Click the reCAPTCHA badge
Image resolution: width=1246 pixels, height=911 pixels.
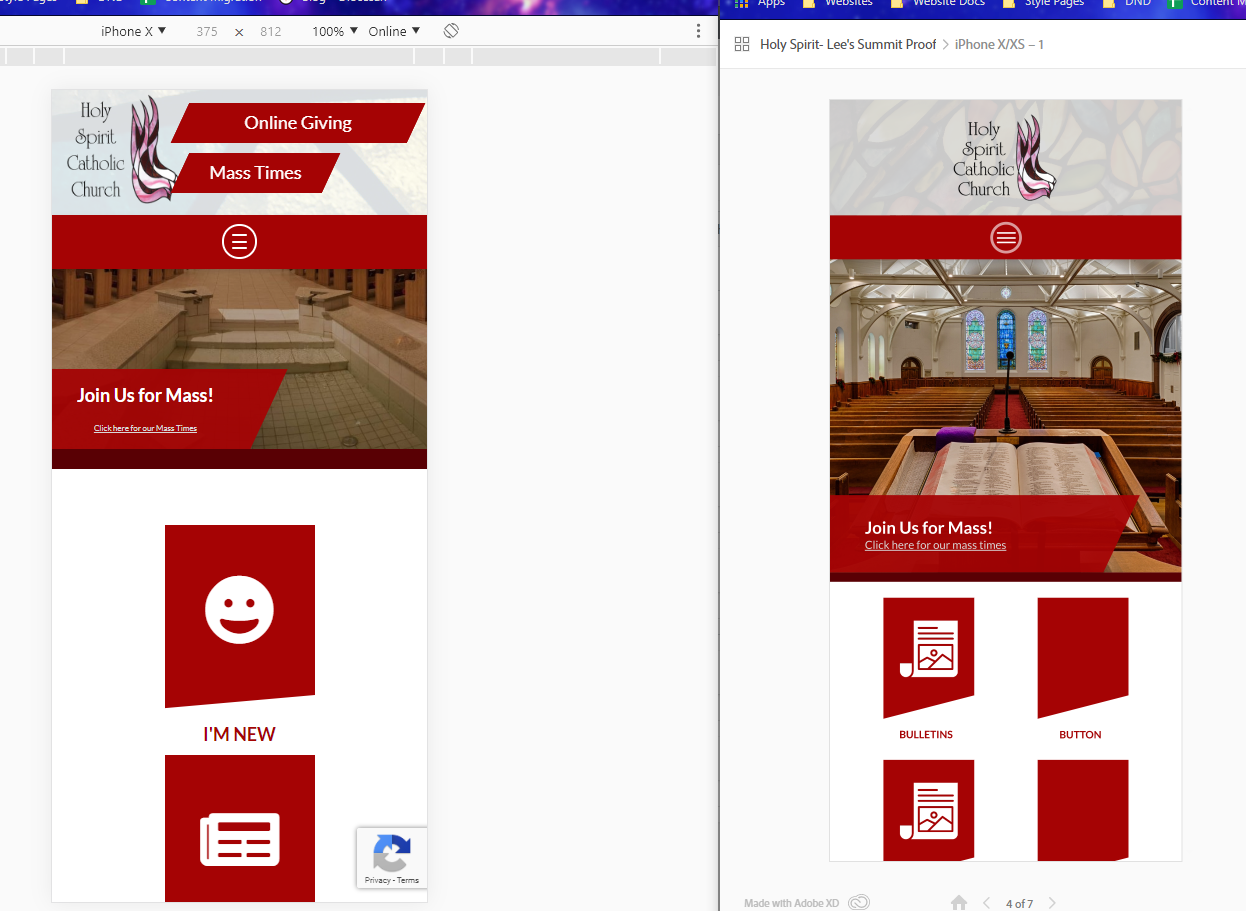tap(392, 857)
